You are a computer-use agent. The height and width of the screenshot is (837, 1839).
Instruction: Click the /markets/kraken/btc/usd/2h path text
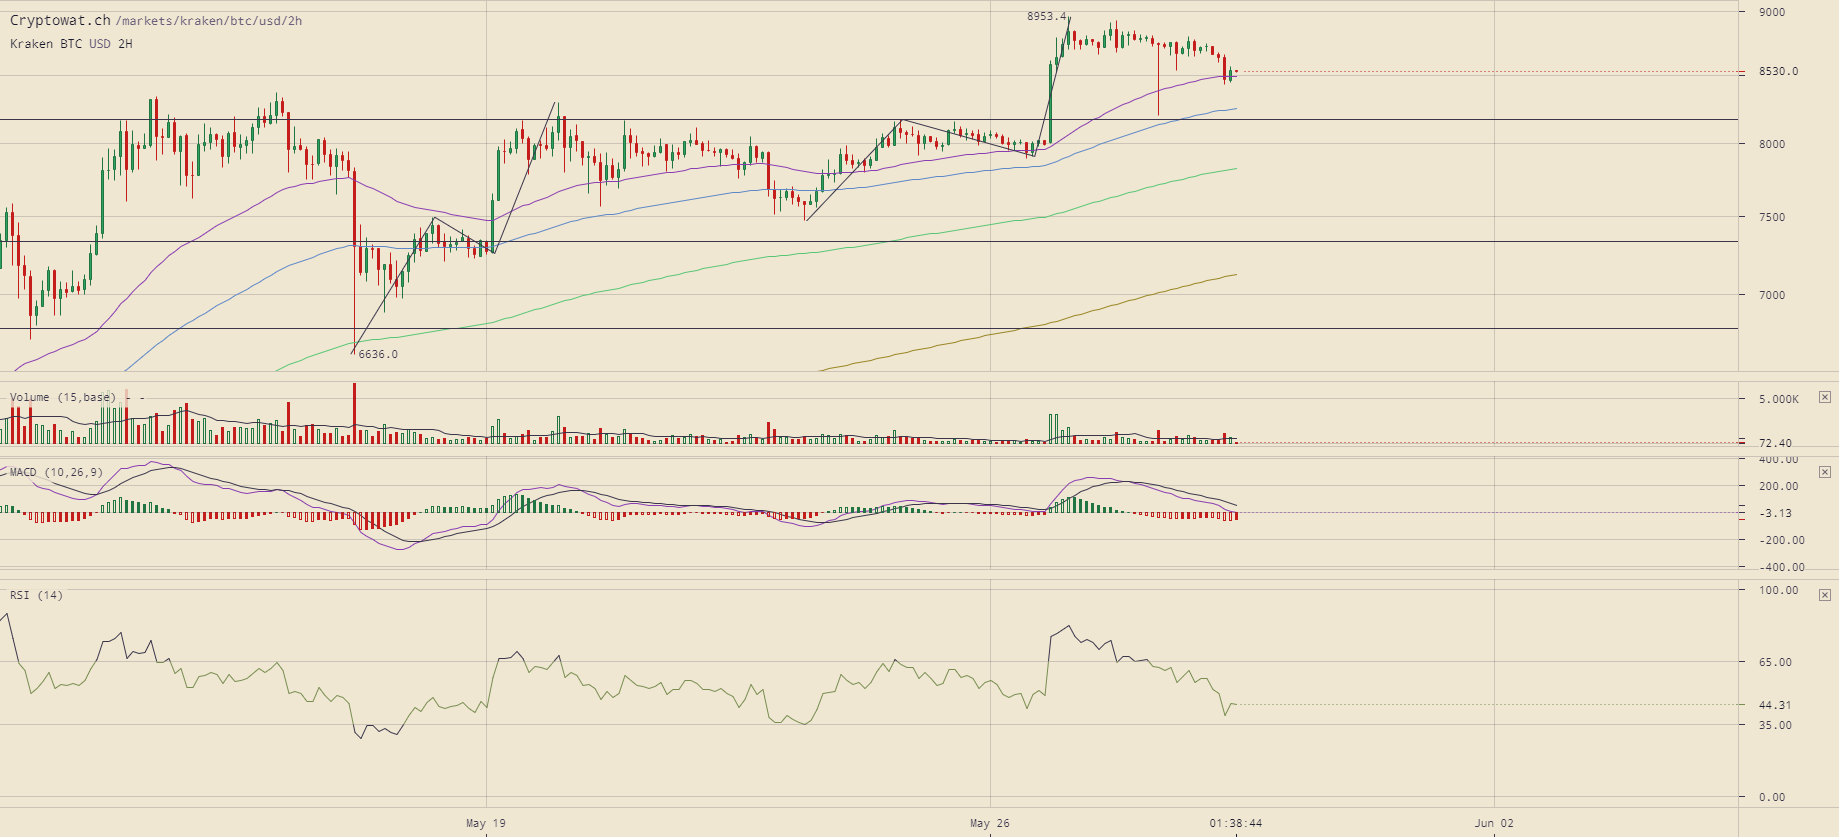pyautogui.click(x=209, y=21)
